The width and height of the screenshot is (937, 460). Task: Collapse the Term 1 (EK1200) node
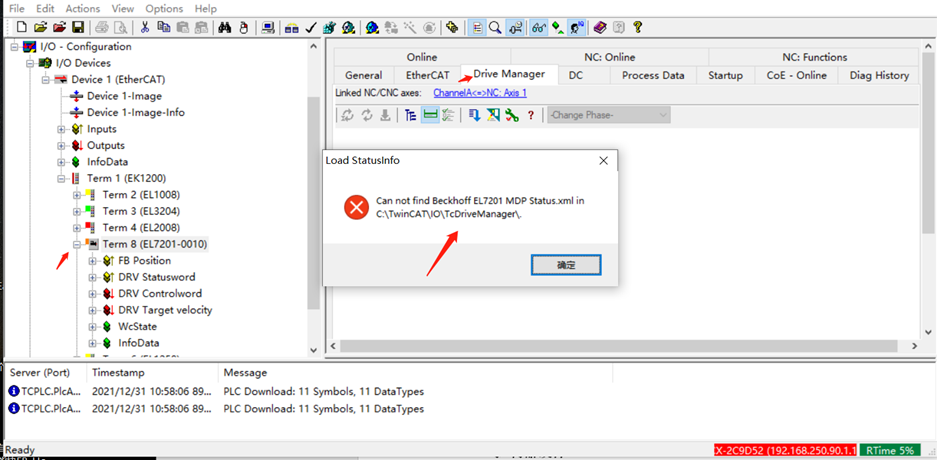tap(61, 178)
